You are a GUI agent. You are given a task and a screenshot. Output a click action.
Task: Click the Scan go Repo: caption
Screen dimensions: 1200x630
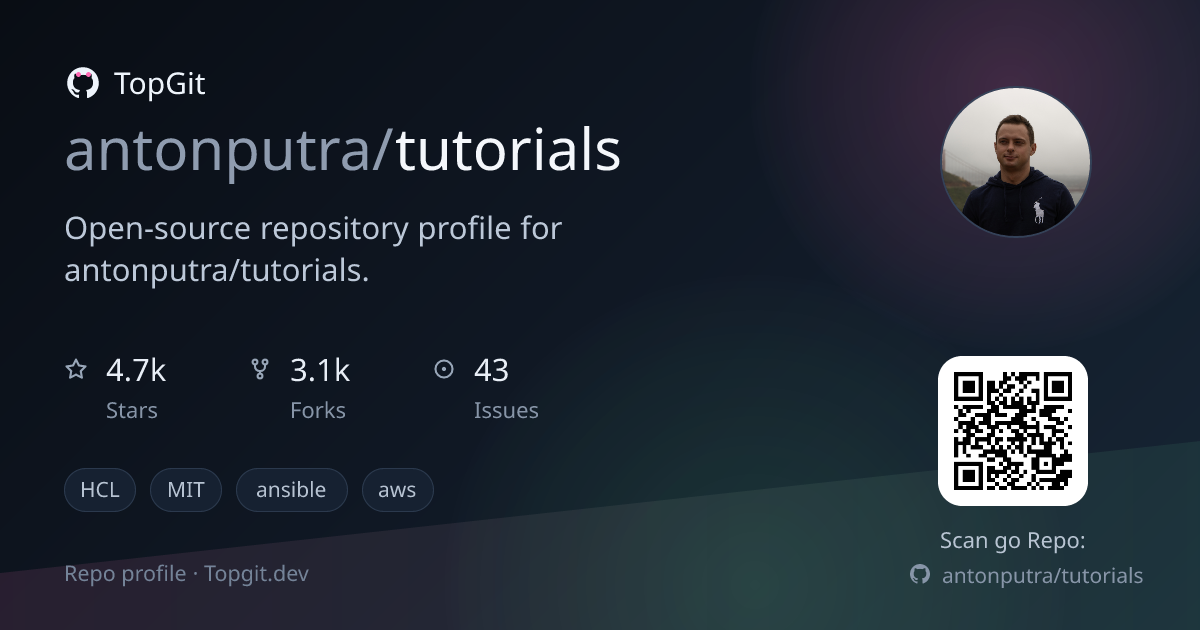1013,541
